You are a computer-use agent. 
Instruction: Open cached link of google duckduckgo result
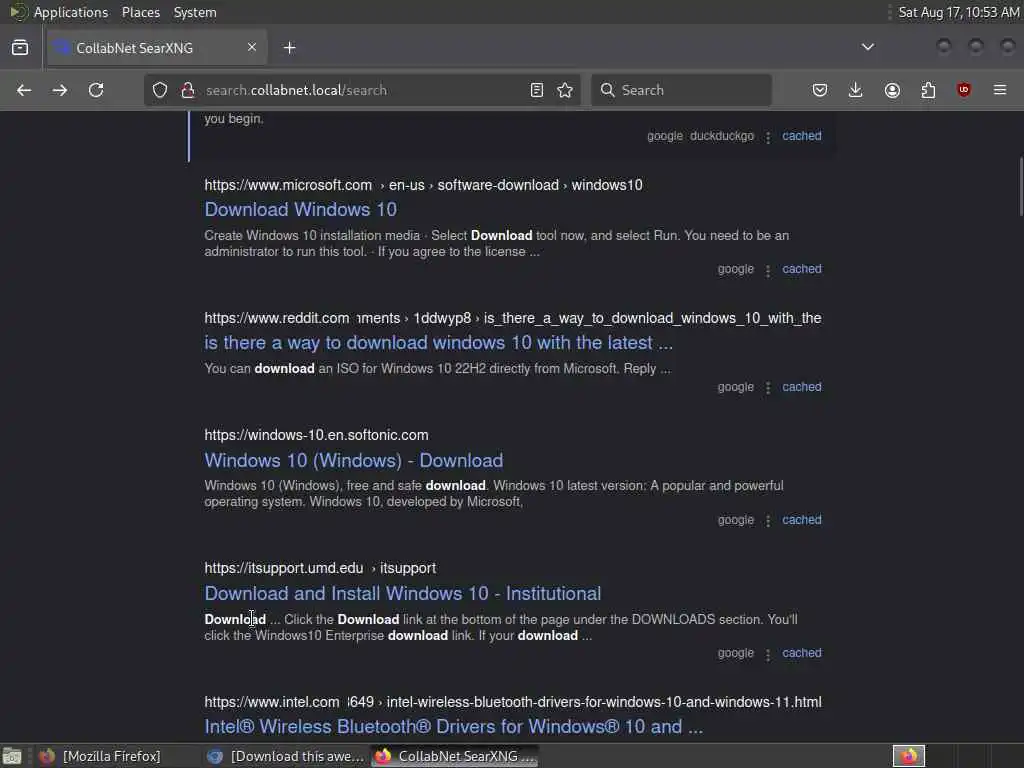pyautogui.click(x=801, y=136)
